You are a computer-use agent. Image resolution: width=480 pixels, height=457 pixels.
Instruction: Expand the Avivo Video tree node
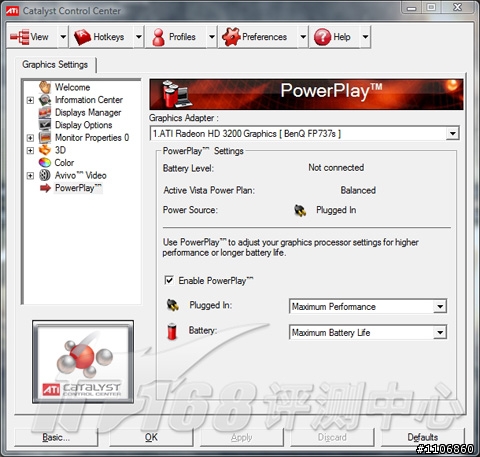[30, 176]
